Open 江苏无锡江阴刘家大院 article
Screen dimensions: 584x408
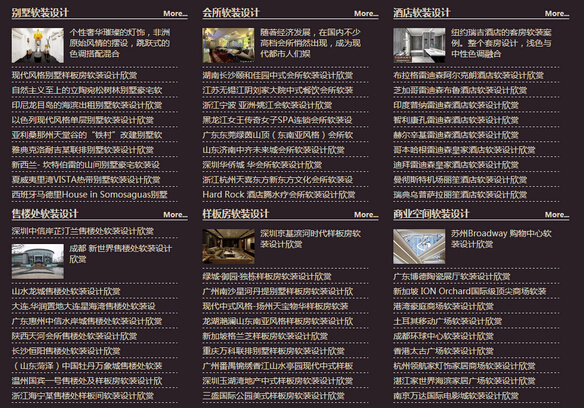click(277, 90)
